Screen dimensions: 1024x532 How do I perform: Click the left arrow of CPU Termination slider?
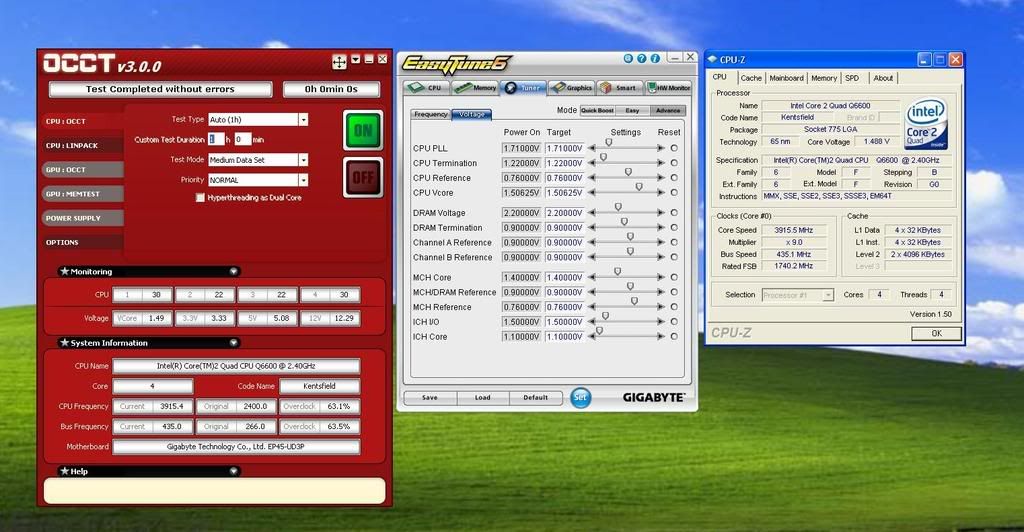coord(592,163)
